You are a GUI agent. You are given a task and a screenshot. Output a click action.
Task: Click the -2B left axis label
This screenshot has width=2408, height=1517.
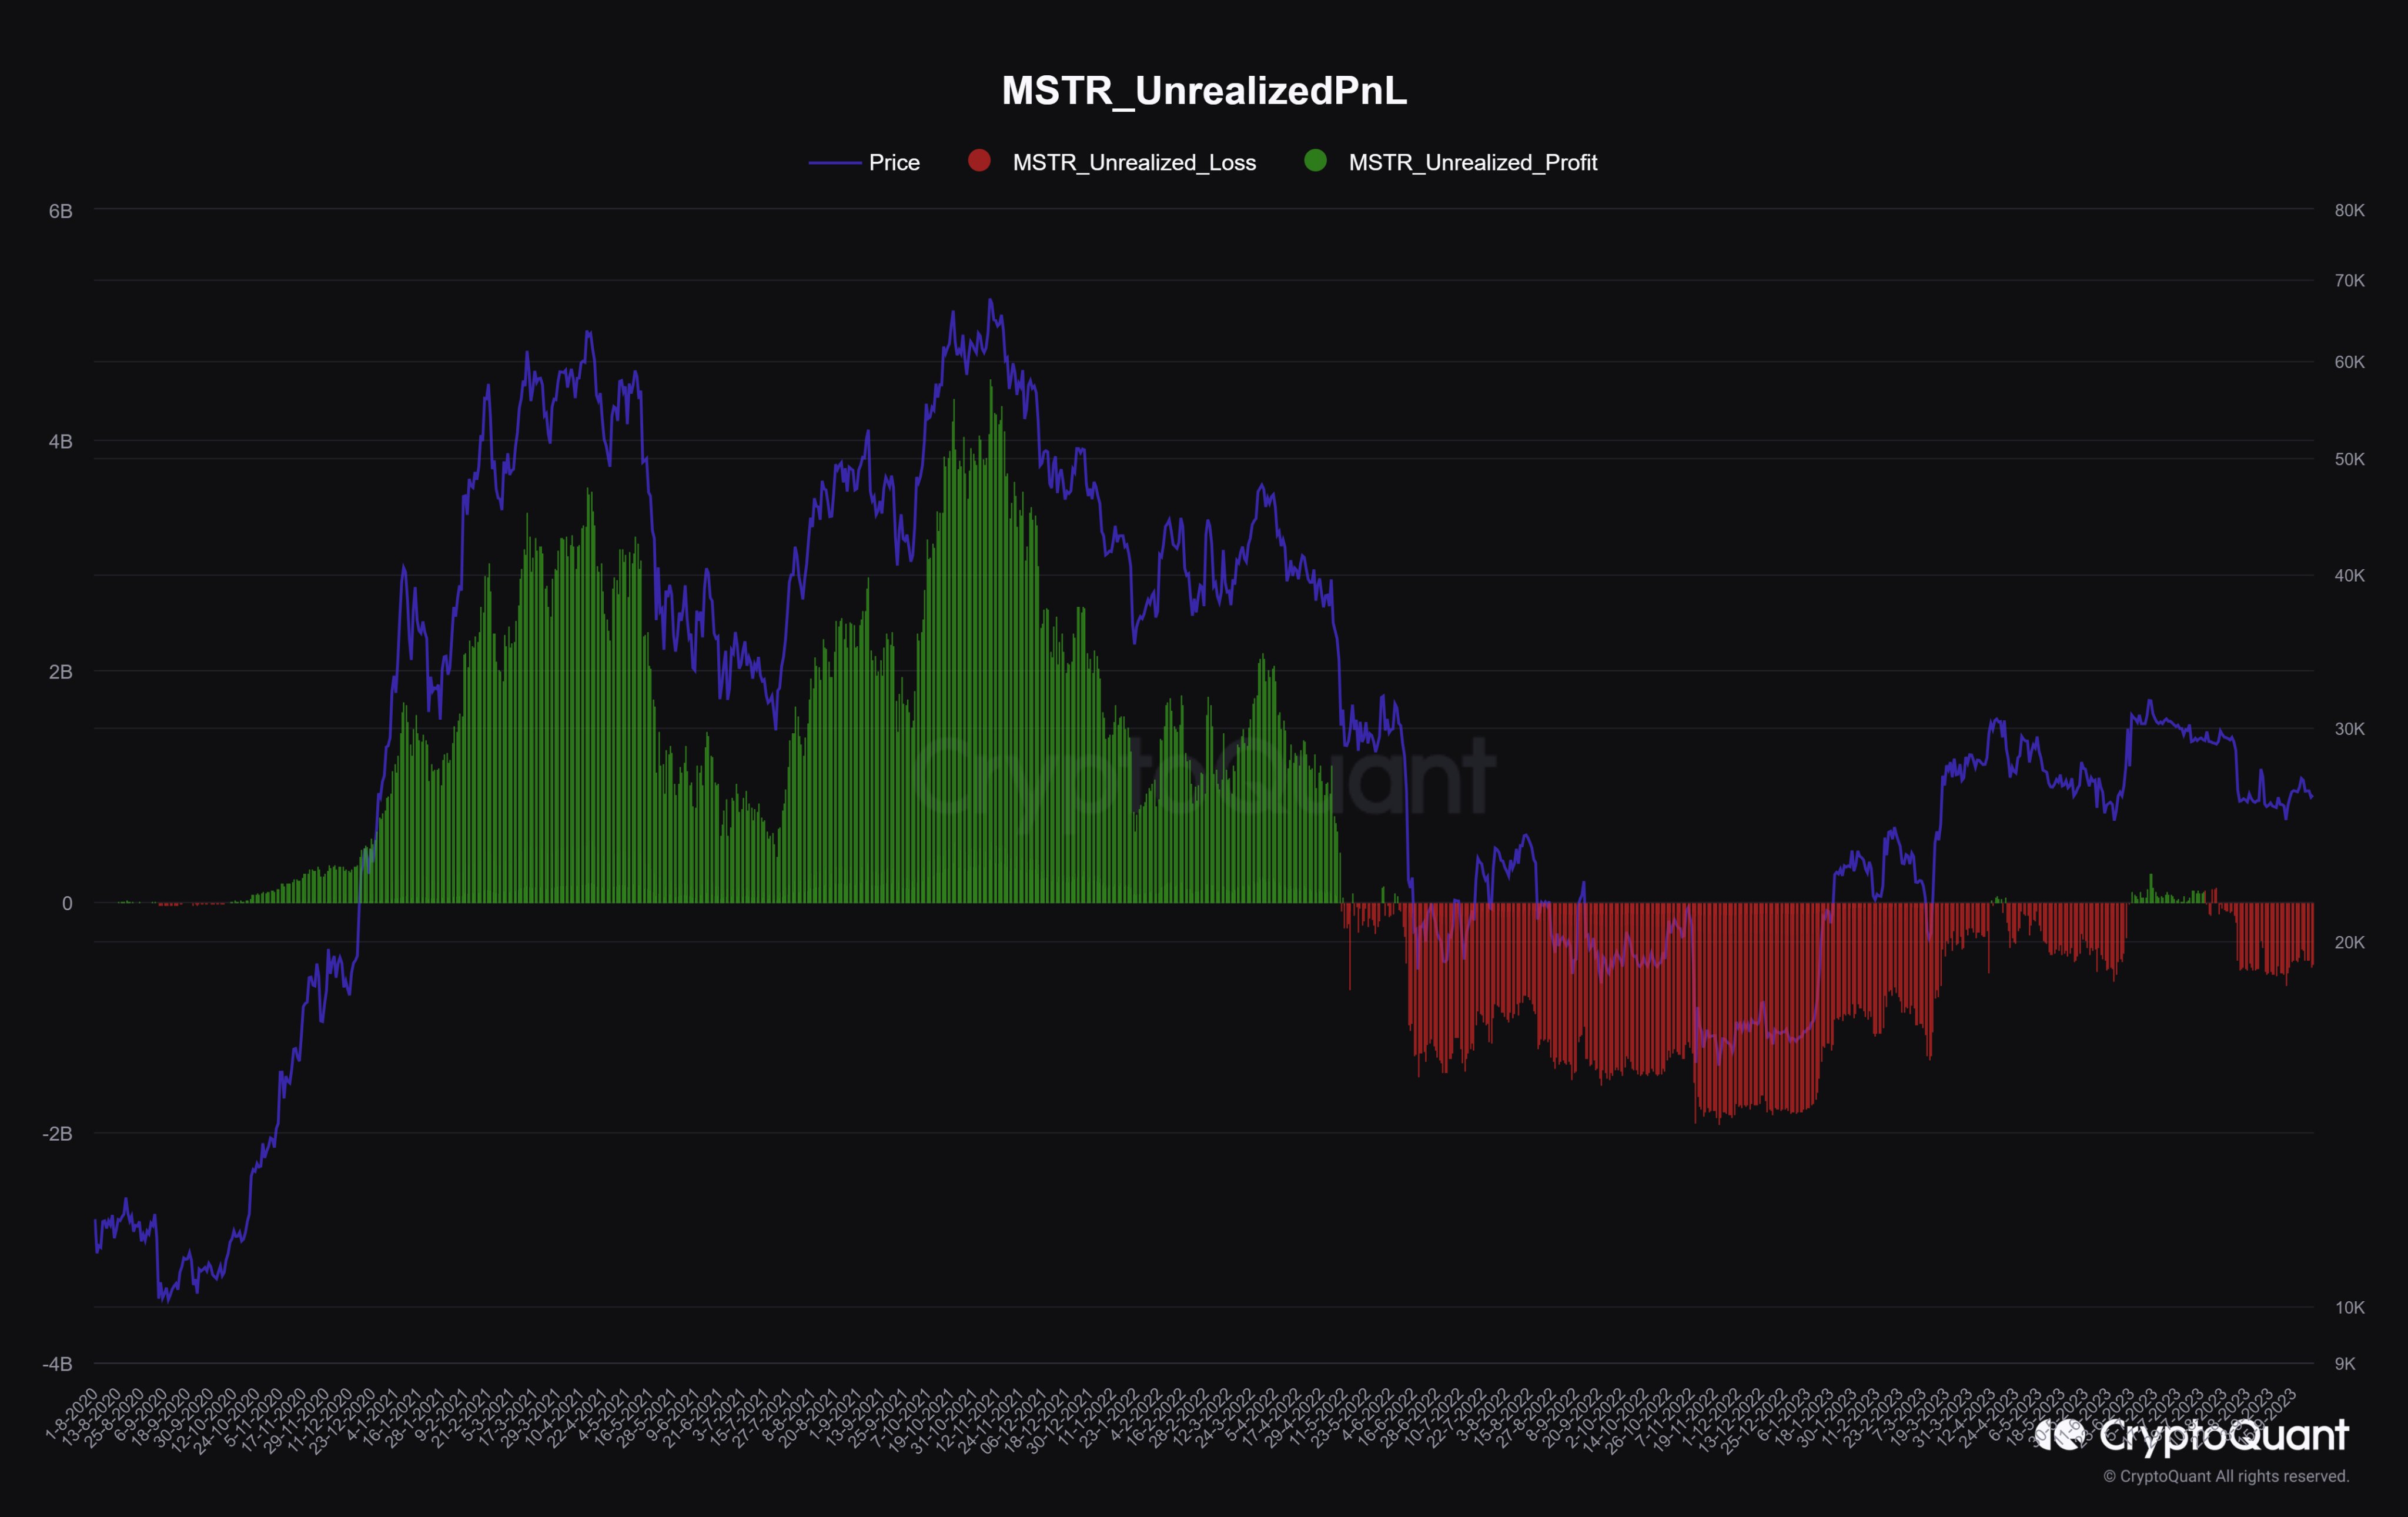tap(57, 1133)
